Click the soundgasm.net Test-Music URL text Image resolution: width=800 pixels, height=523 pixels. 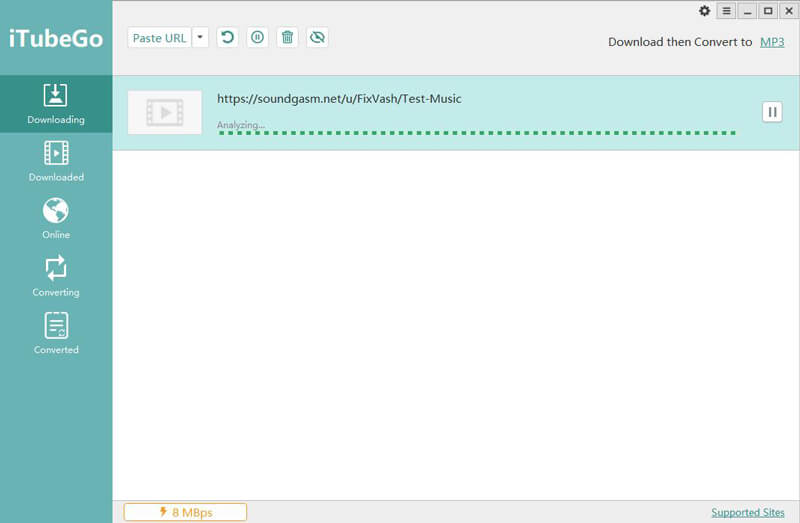pos(339,98)
